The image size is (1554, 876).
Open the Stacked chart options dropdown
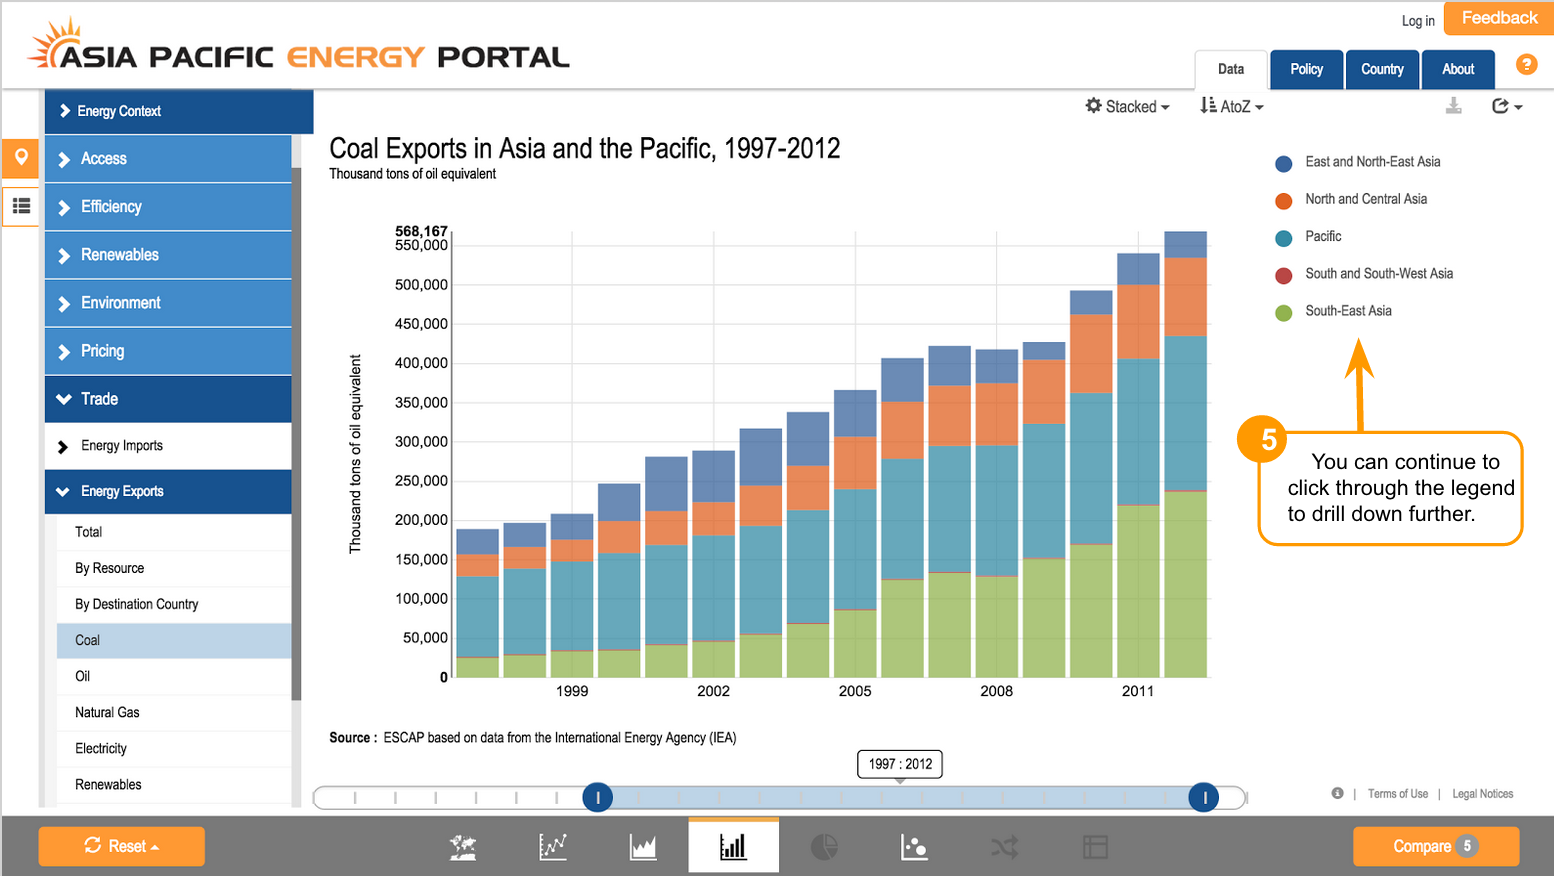click(x=1128, y=107)
